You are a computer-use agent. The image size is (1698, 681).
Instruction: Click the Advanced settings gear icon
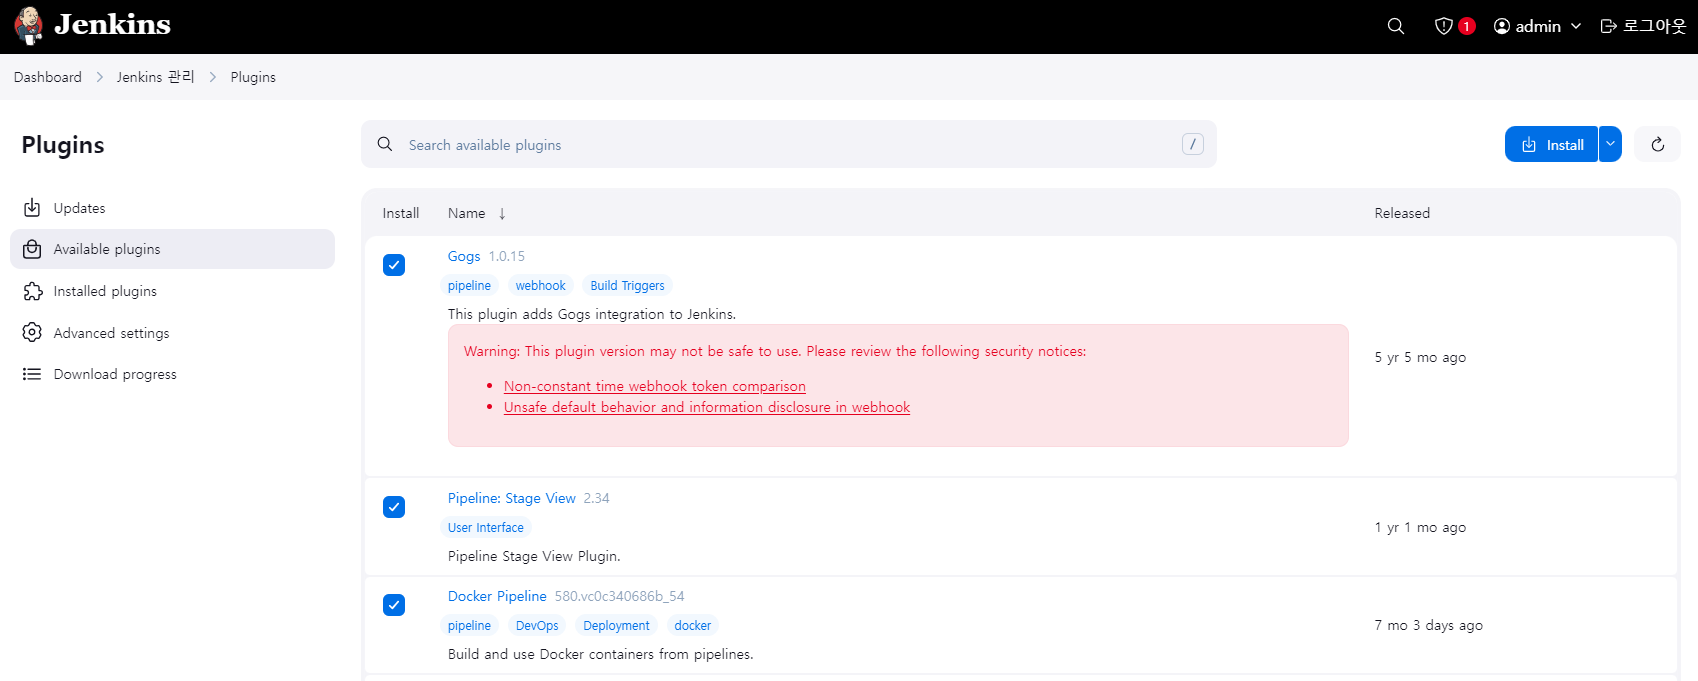coord(32,332)
